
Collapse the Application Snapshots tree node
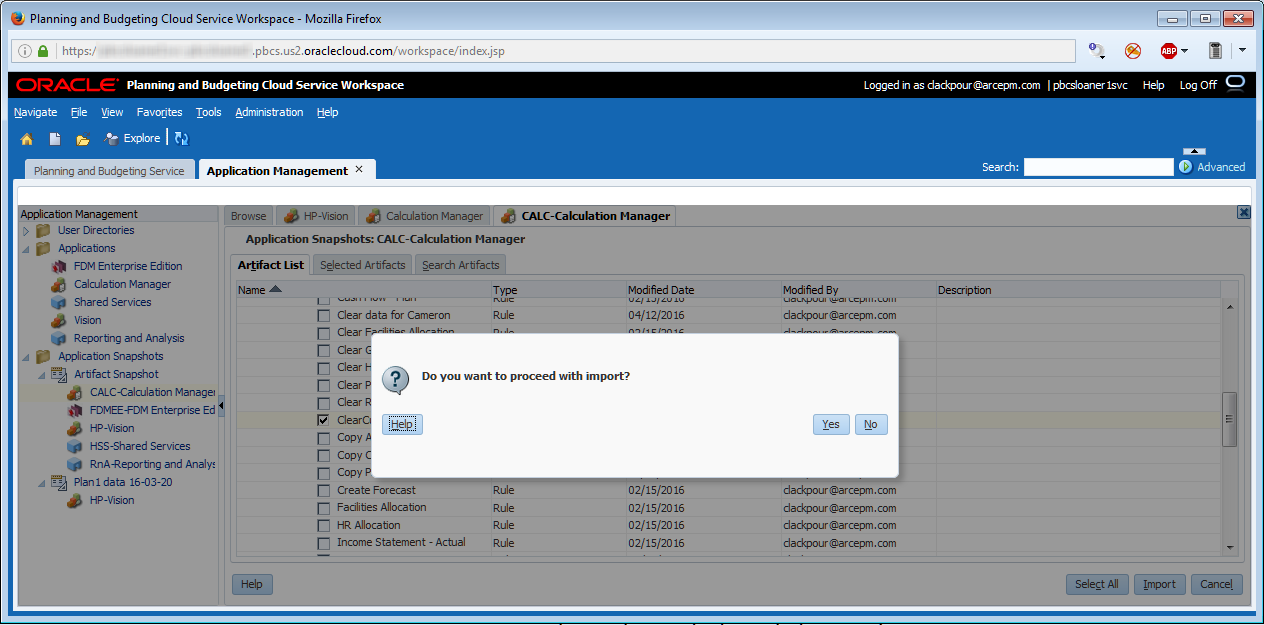tap(26, 356)
